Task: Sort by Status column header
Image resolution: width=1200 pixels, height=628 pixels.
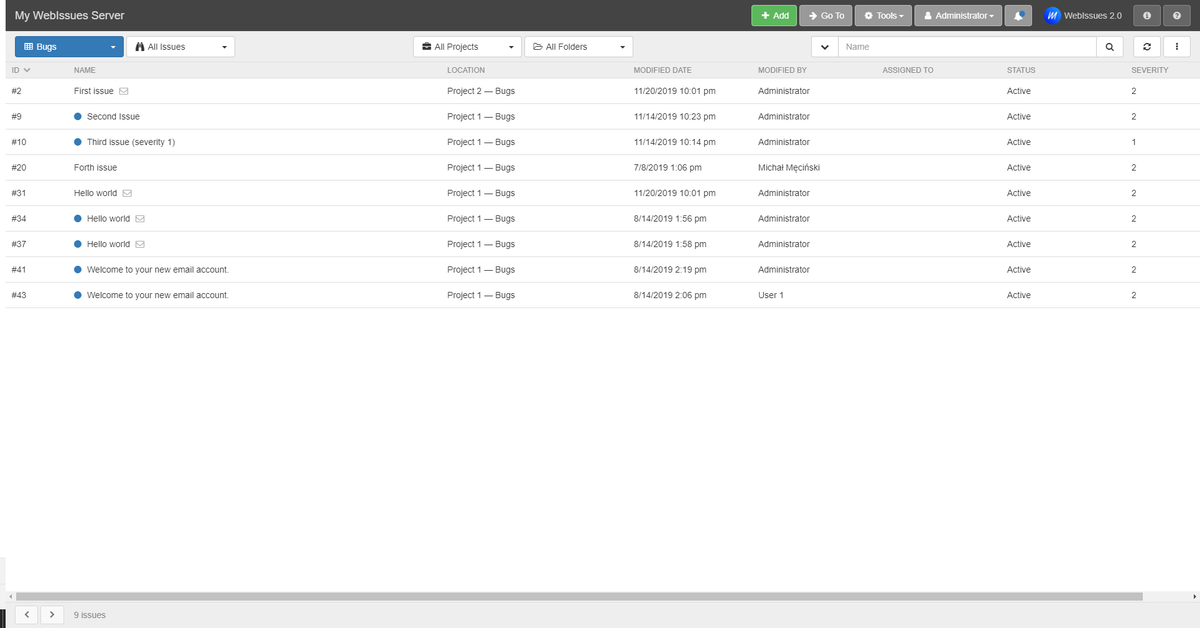Action: [1021, 70]
